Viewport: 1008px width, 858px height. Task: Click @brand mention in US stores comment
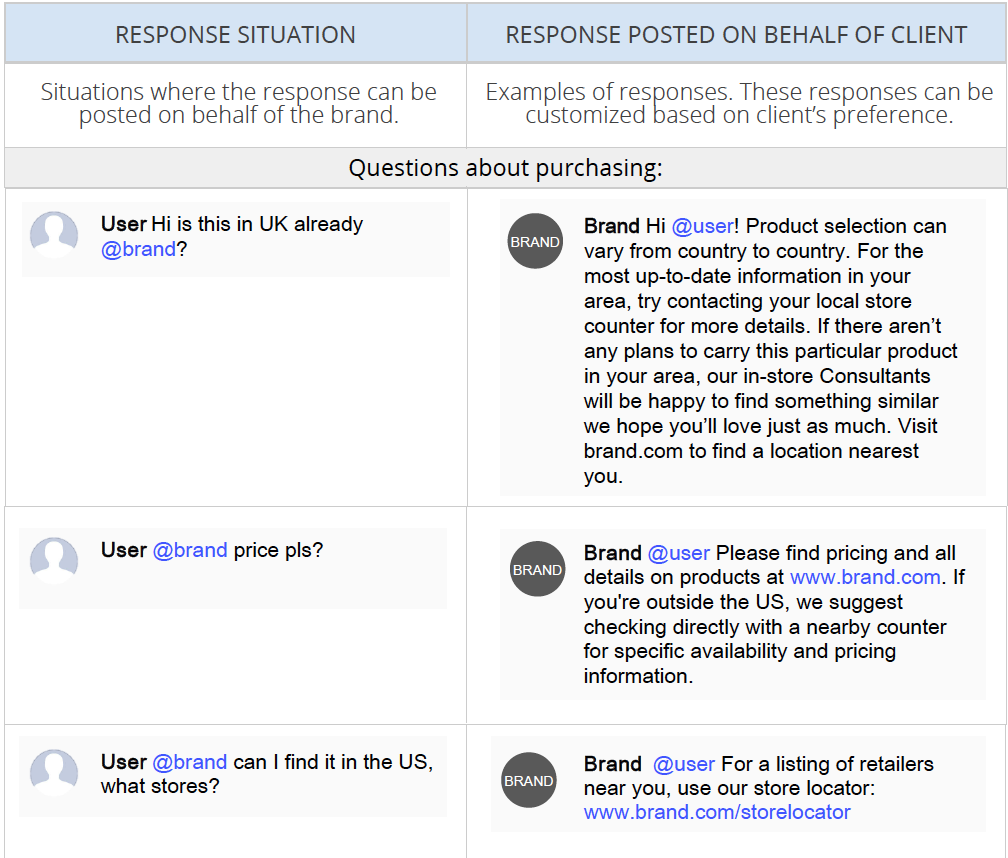click(x=190, y=762)
